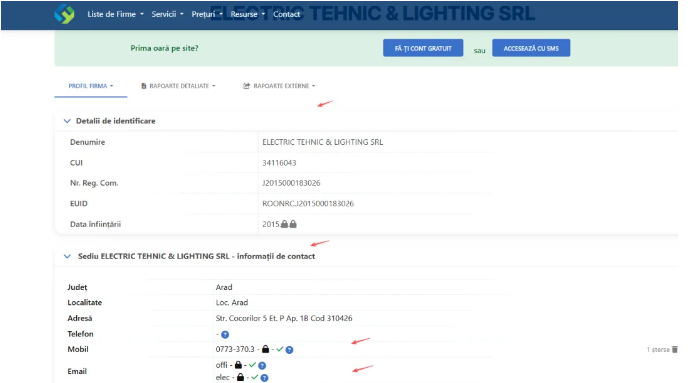This screenshot has width=695, height=383.
Task: Click caret beside RAPOARTE DETALIATE
Action: [x=214, y=86]
